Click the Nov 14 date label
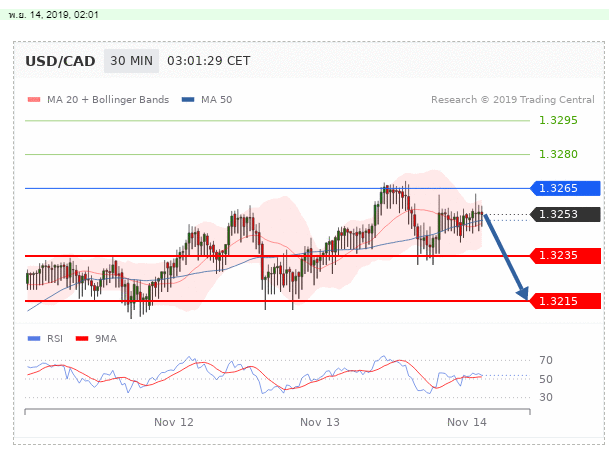The image size is (609, 453). tap(466, 422)
